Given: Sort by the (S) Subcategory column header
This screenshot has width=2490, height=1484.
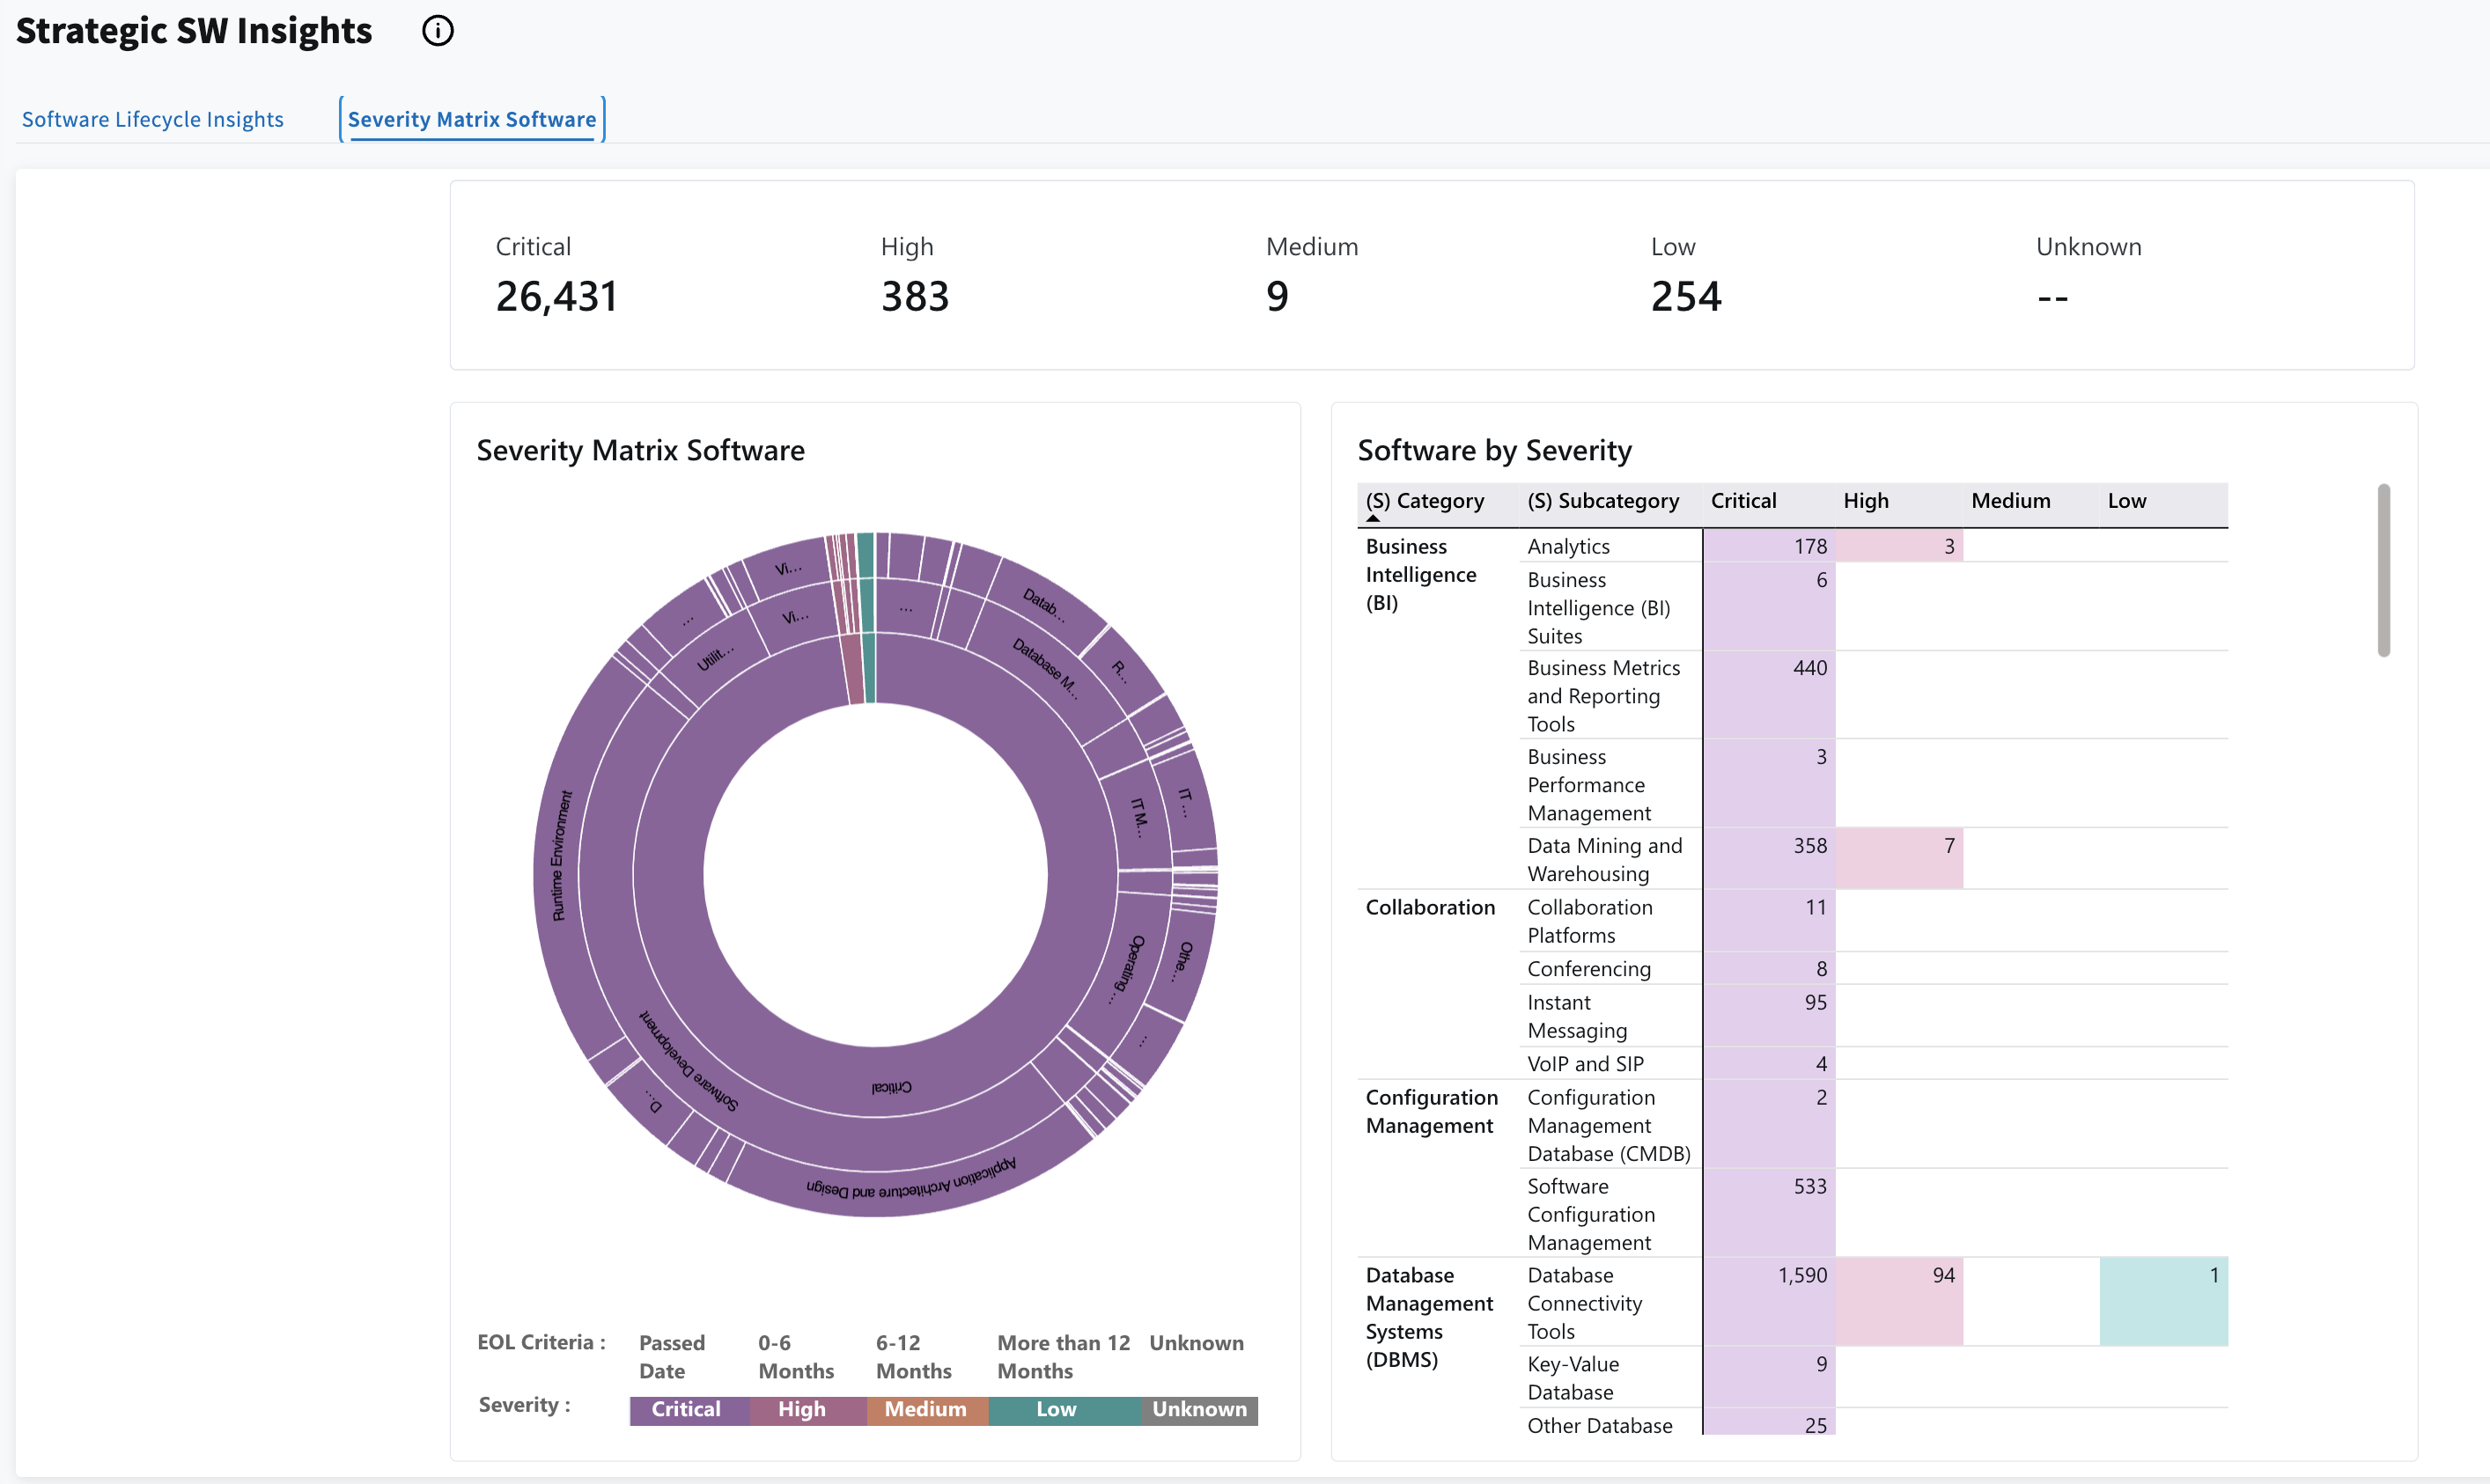Looking at the screenshot, I should coord(1602,501).
